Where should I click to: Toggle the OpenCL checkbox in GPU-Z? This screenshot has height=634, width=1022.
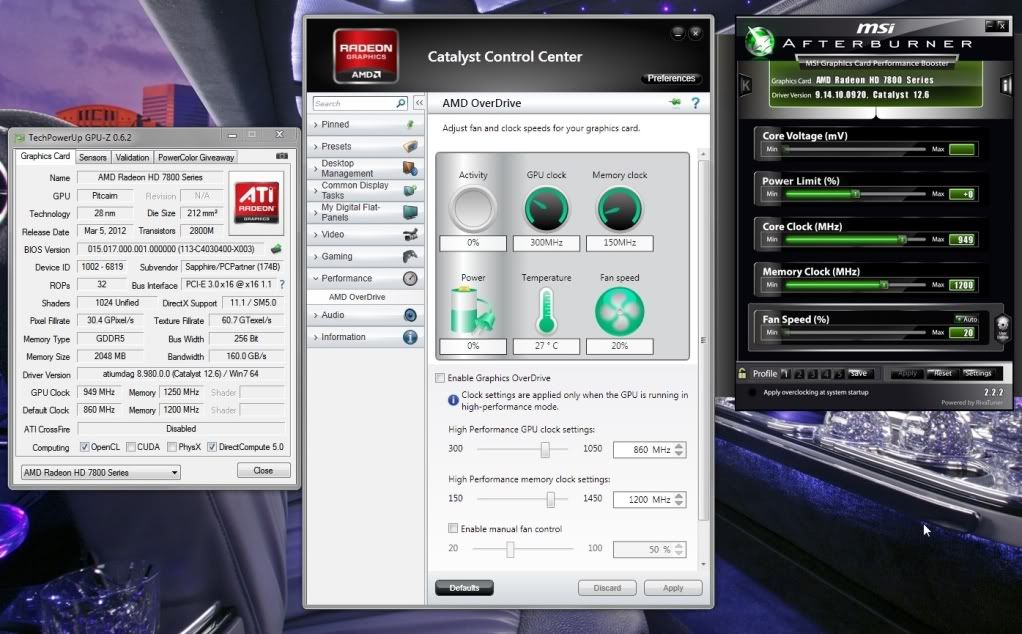click(x=84, y=447)
